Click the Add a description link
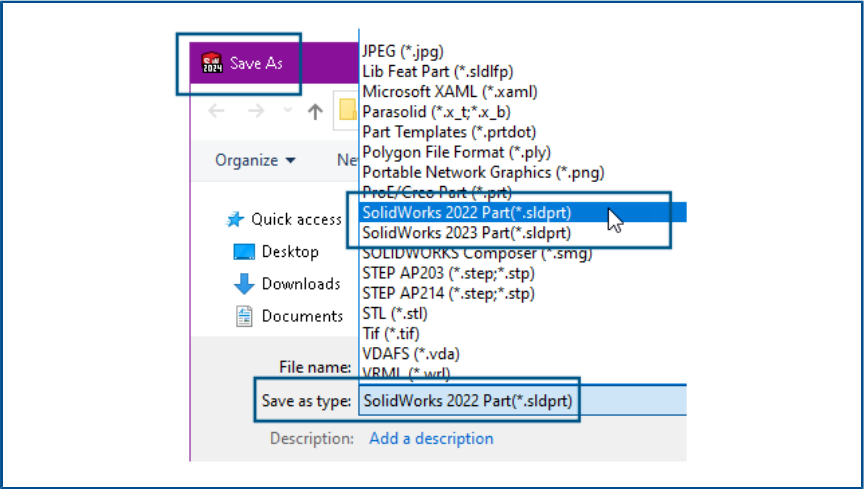Image resolution: width=864 pixels, height=489 pixels. [x=431, y=438]
